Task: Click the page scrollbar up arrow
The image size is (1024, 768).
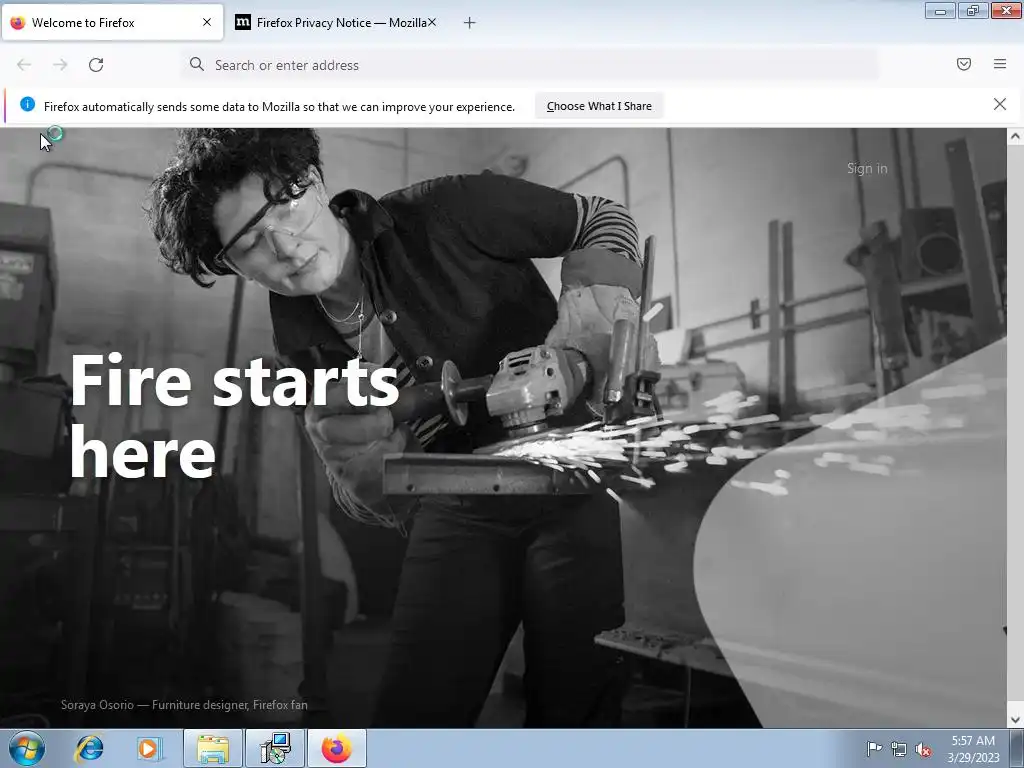Action: [1015, 136]
